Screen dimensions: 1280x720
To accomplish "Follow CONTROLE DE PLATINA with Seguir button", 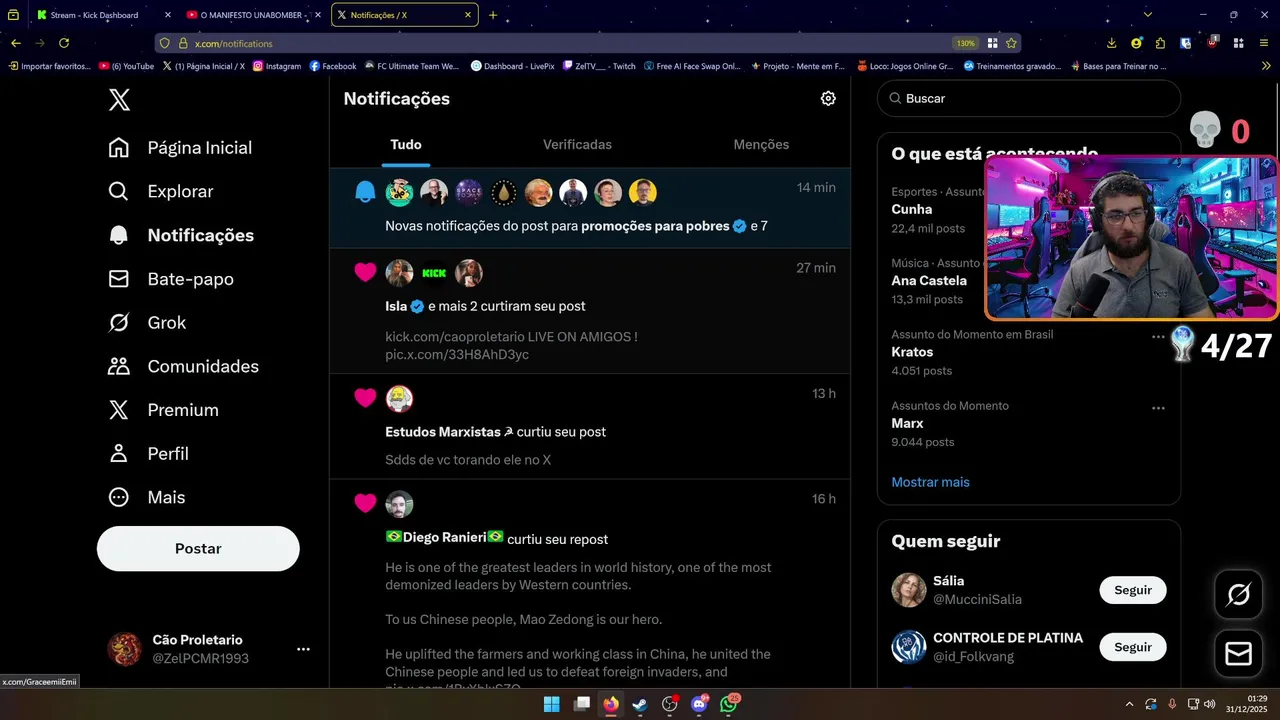I will point(1133,647).
